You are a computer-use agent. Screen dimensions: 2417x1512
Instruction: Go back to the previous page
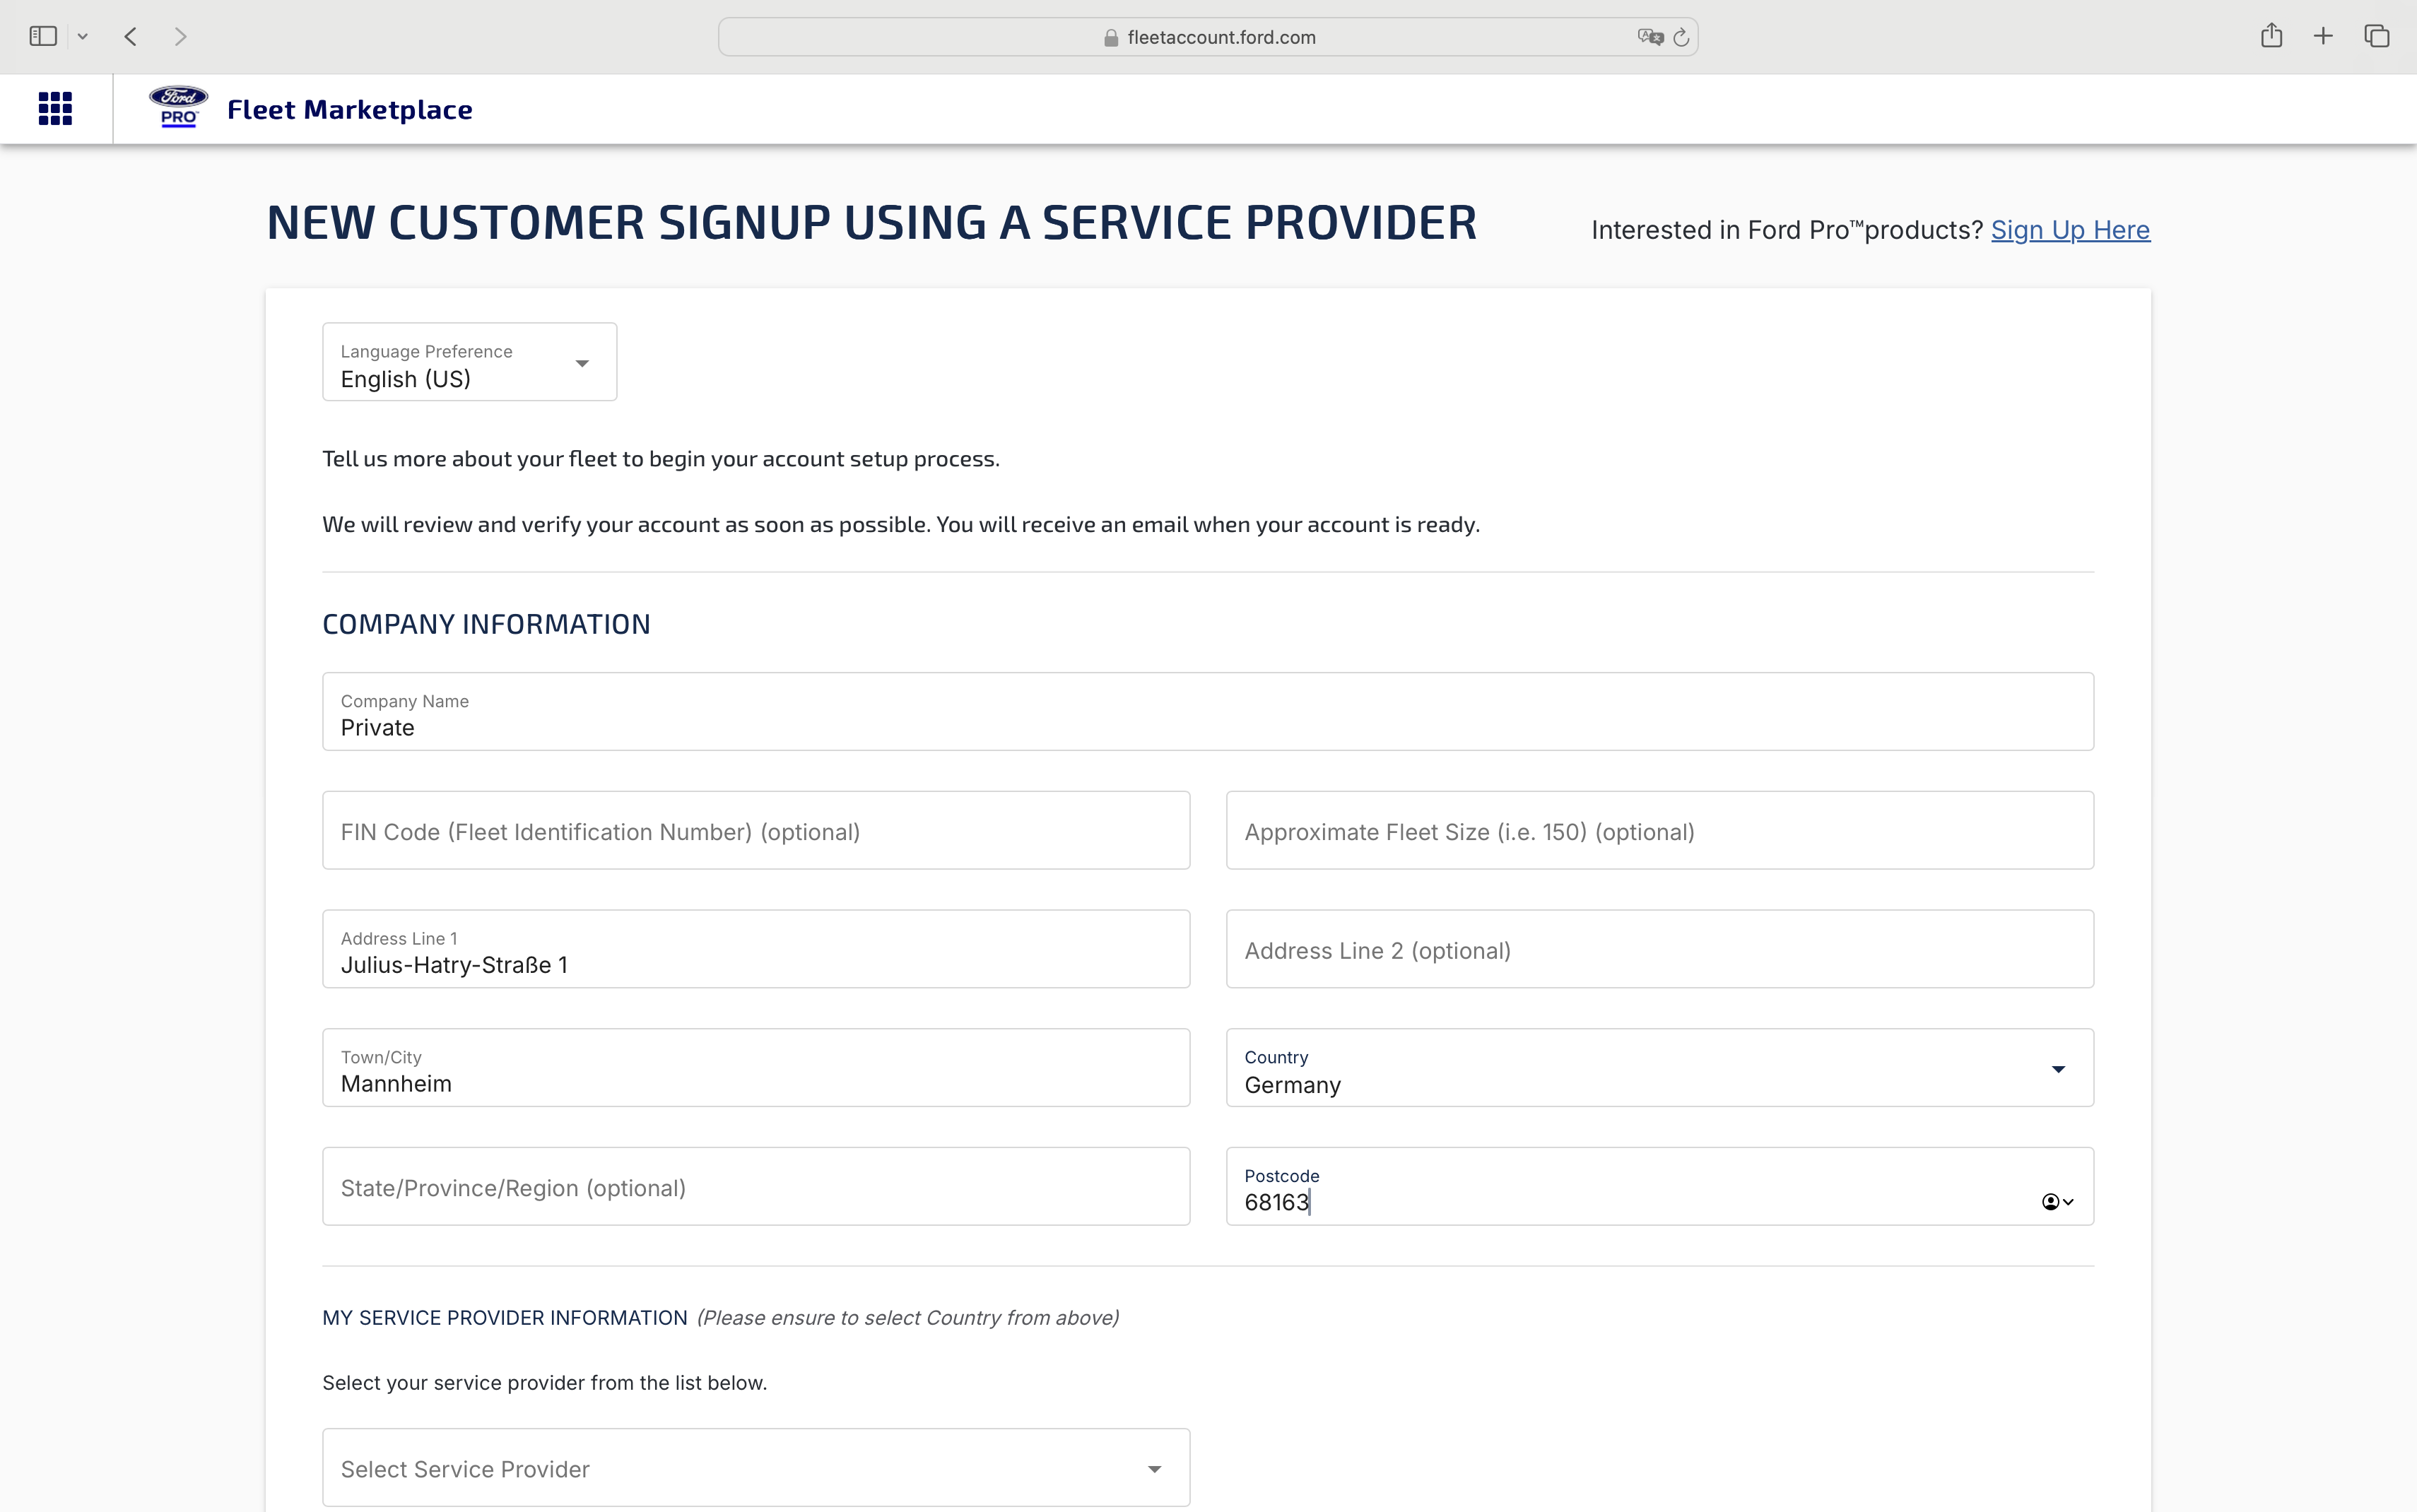tap(131, 37)
